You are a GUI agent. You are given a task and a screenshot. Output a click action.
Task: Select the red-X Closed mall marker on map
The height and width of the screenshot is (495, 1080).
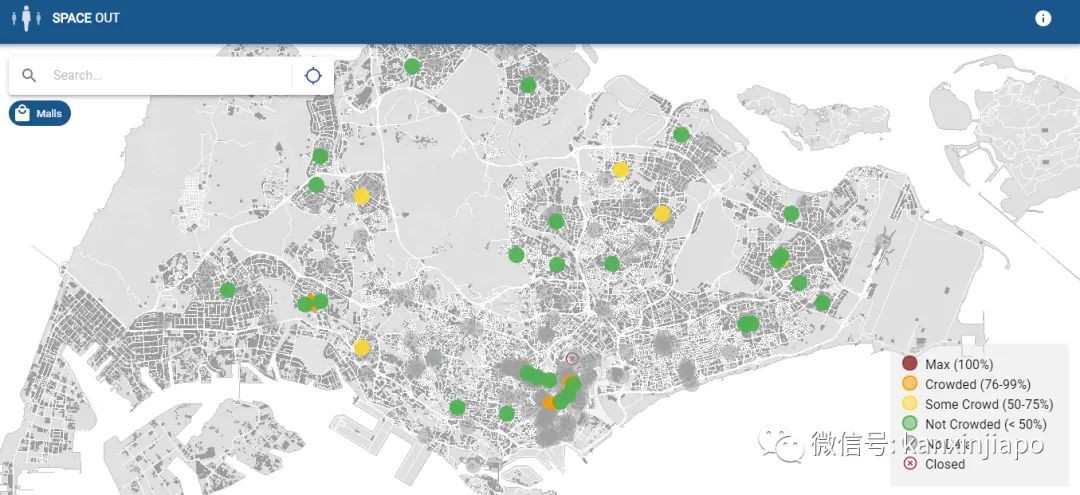pos(572,358)
